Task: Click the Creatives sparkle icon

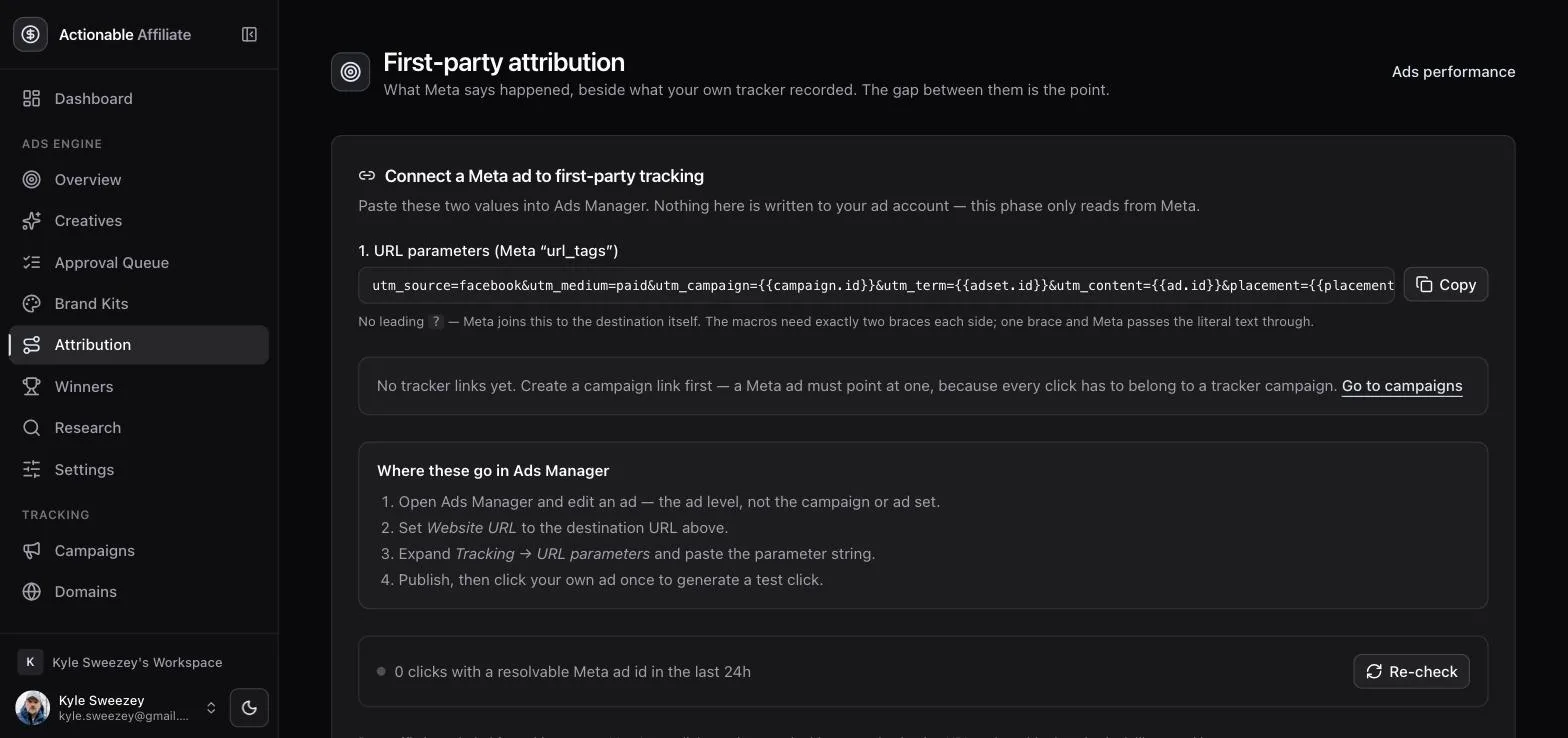Action: coord(32,221)
